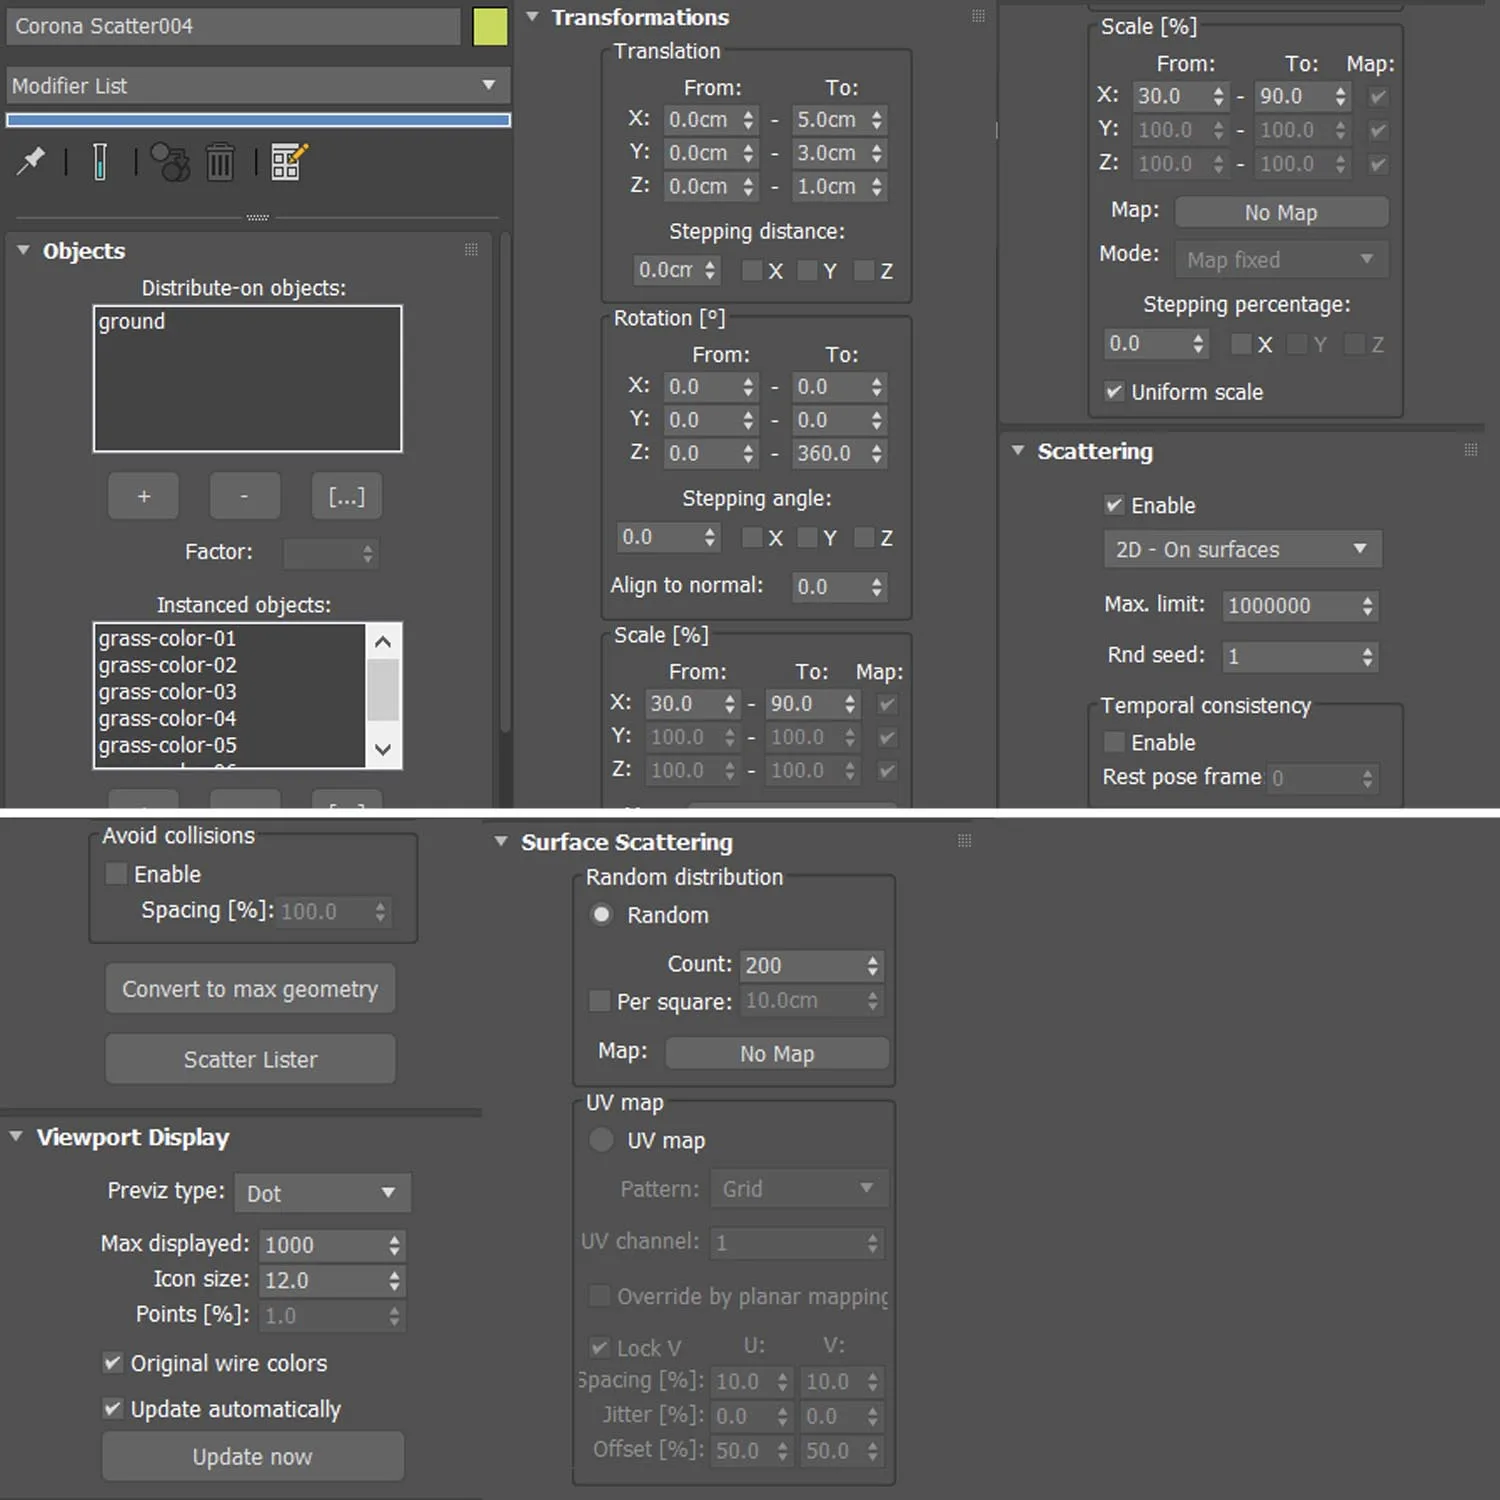This screenshot has height=1500, width=1500.
Task: Select grass-color-03 in Instanced objects
Action: [167, 692]
